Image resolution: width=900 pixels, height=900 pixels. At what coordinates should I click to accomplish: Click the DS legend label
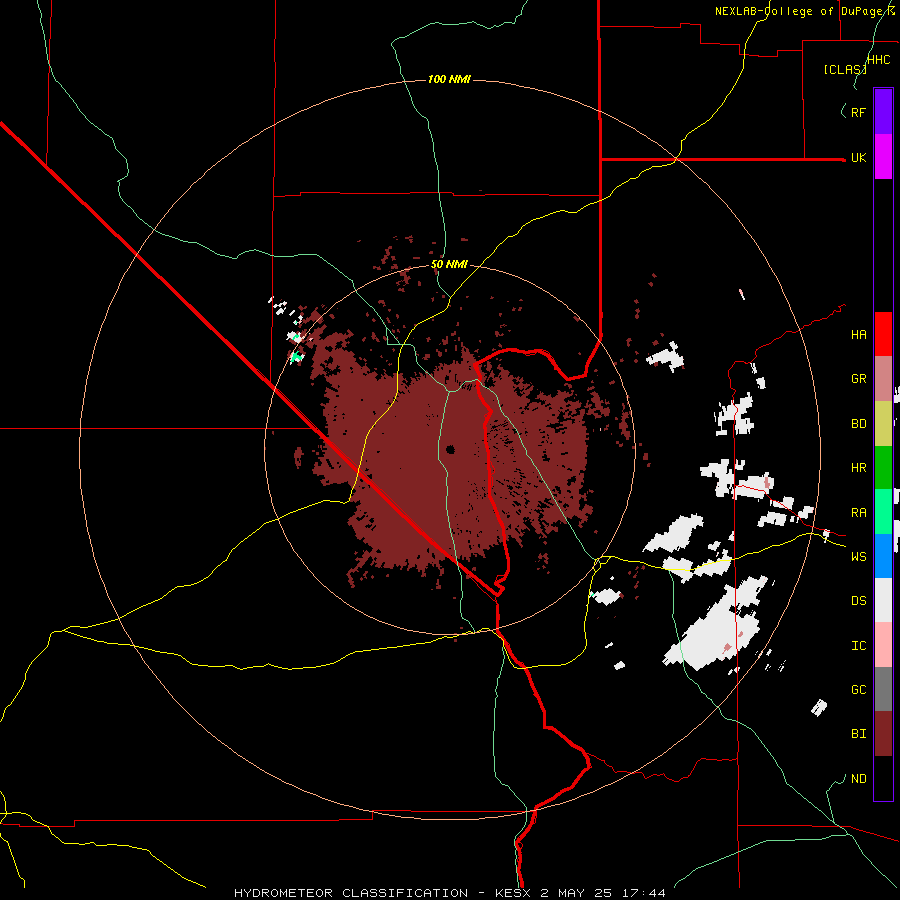coord(858,601)
